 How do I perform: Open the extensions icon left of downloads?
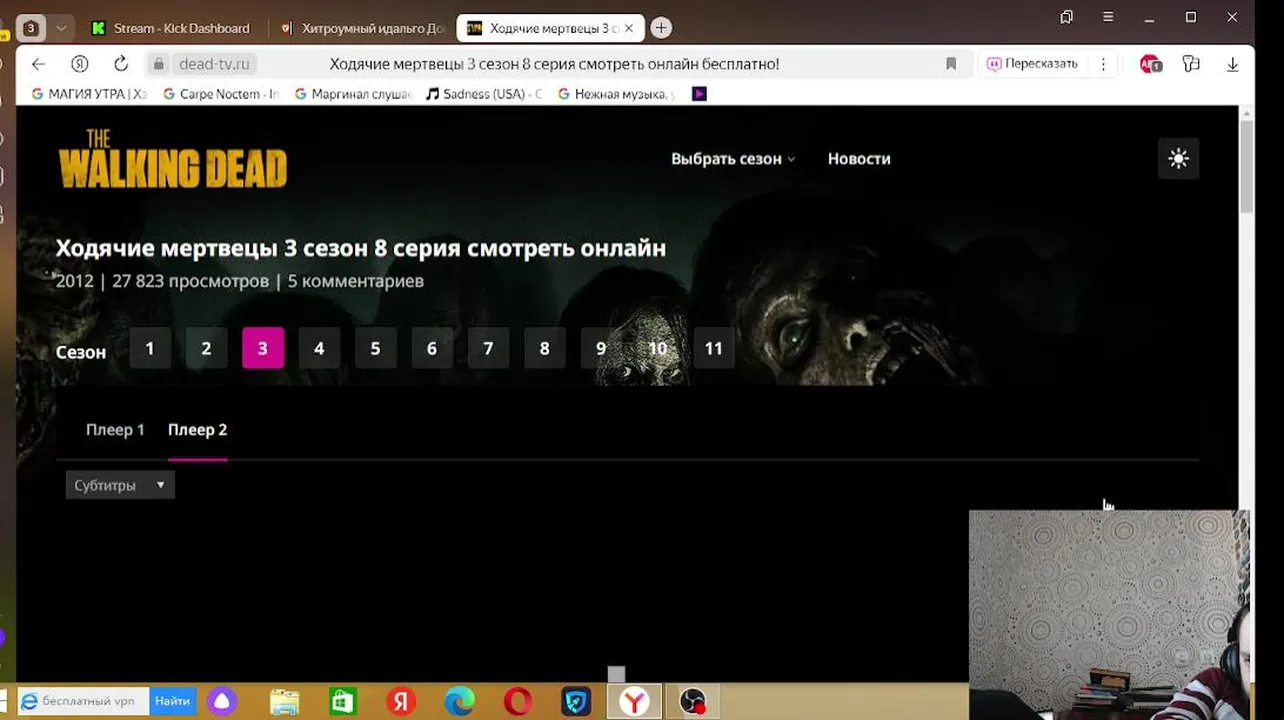click(x=1191, y=64)
